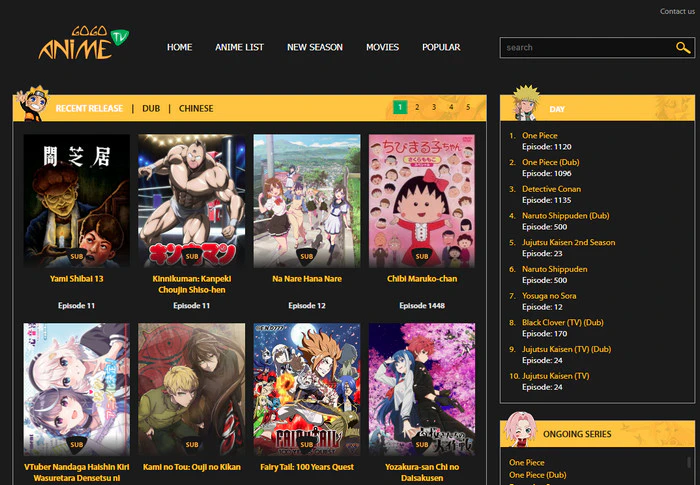Open the Chibi Maruko-chan poster thumbnail
Screen dimensions: 700x485
[422, 201]
